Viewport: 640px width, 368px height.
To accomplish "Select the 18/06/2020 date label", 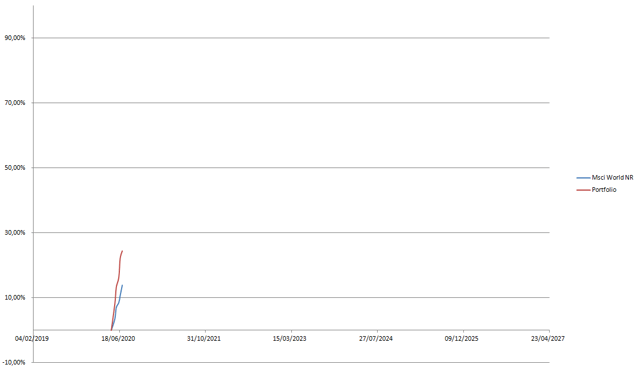I will coord(118,339).
